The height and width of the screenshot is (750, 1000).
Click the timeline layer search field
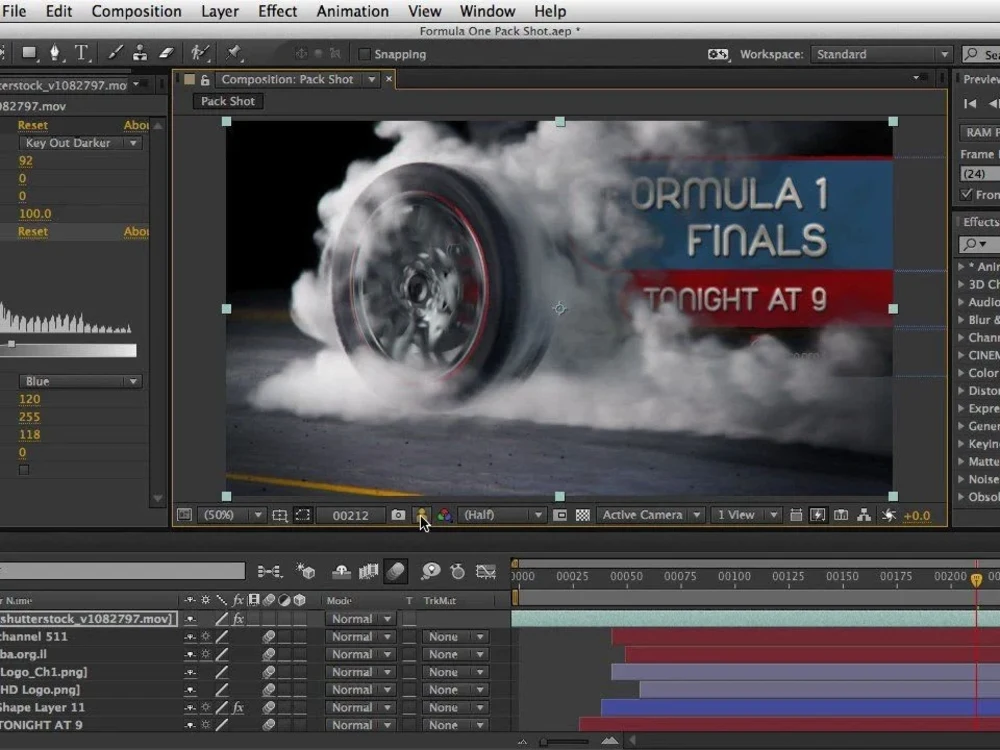[x=122, y=570]
